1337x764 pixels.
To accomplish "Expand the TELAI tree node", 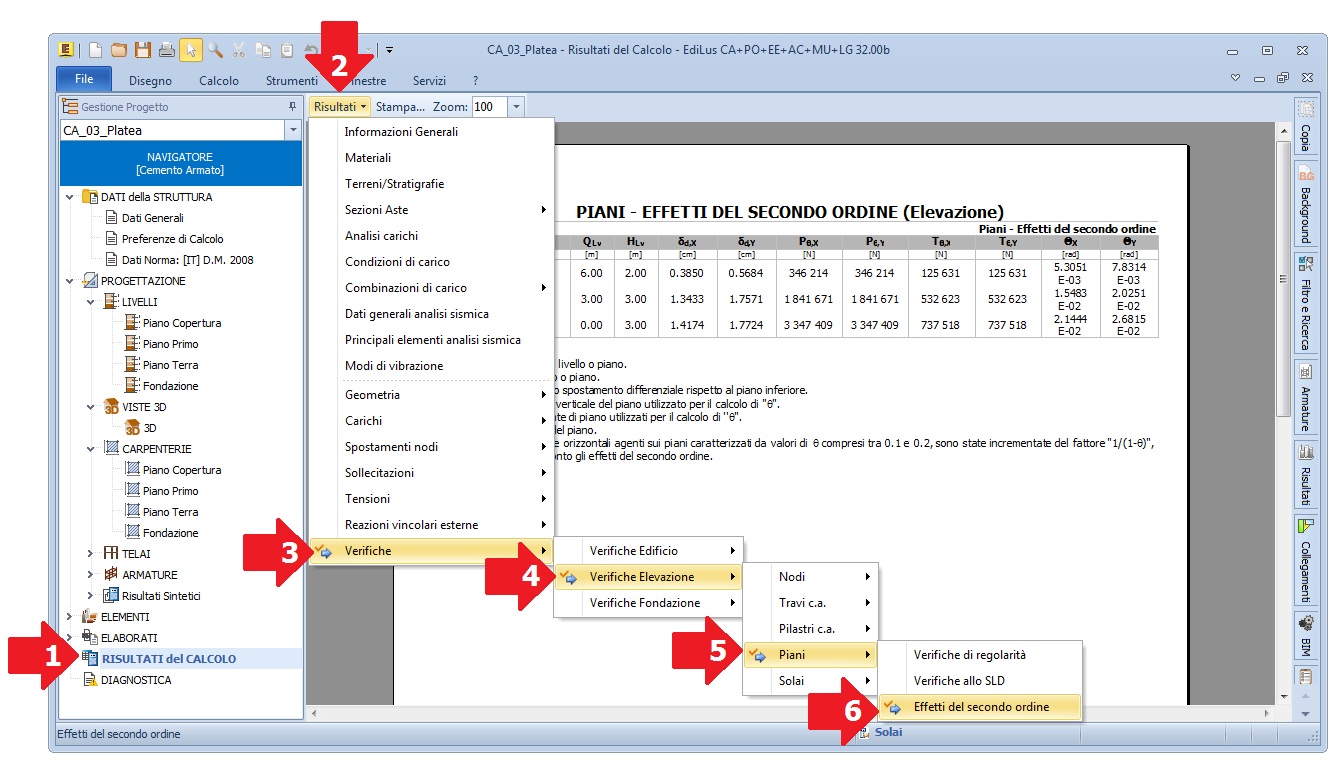I will coord(91,554).
